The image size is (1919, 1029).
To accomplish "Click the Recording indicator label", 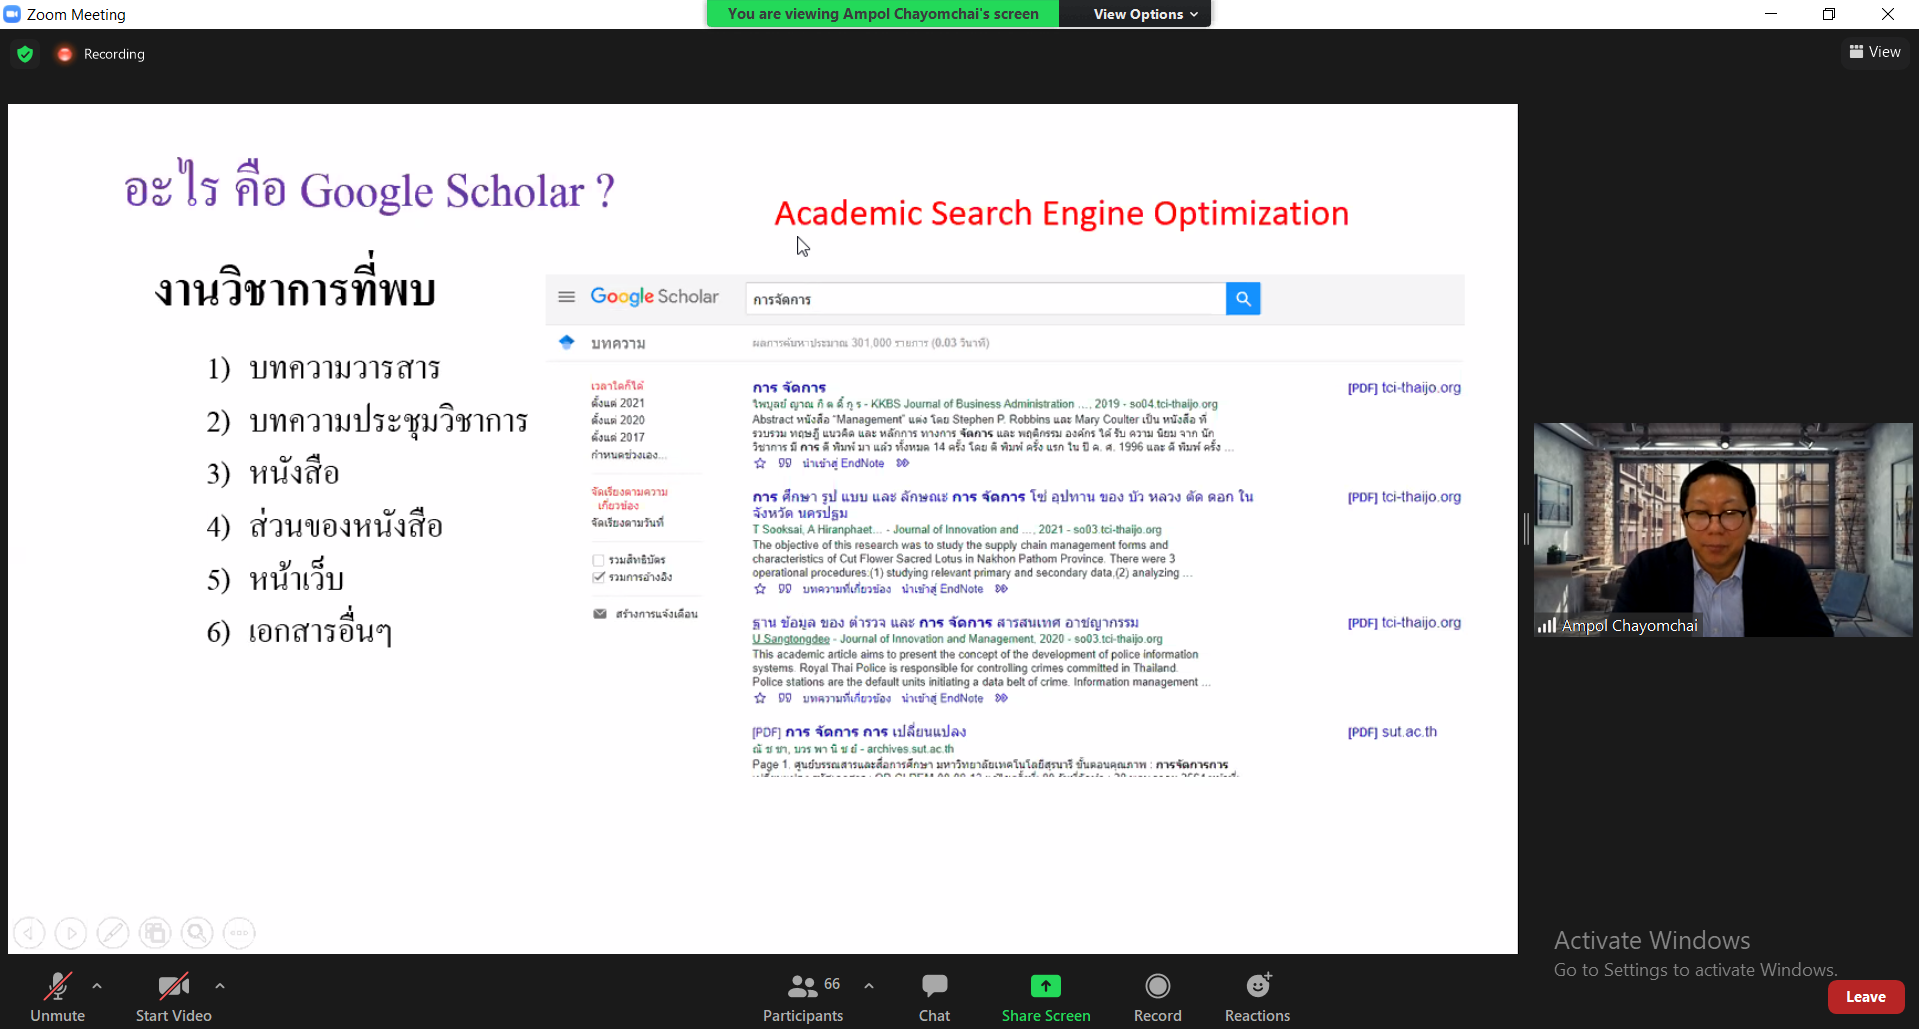I will point(113,54).
